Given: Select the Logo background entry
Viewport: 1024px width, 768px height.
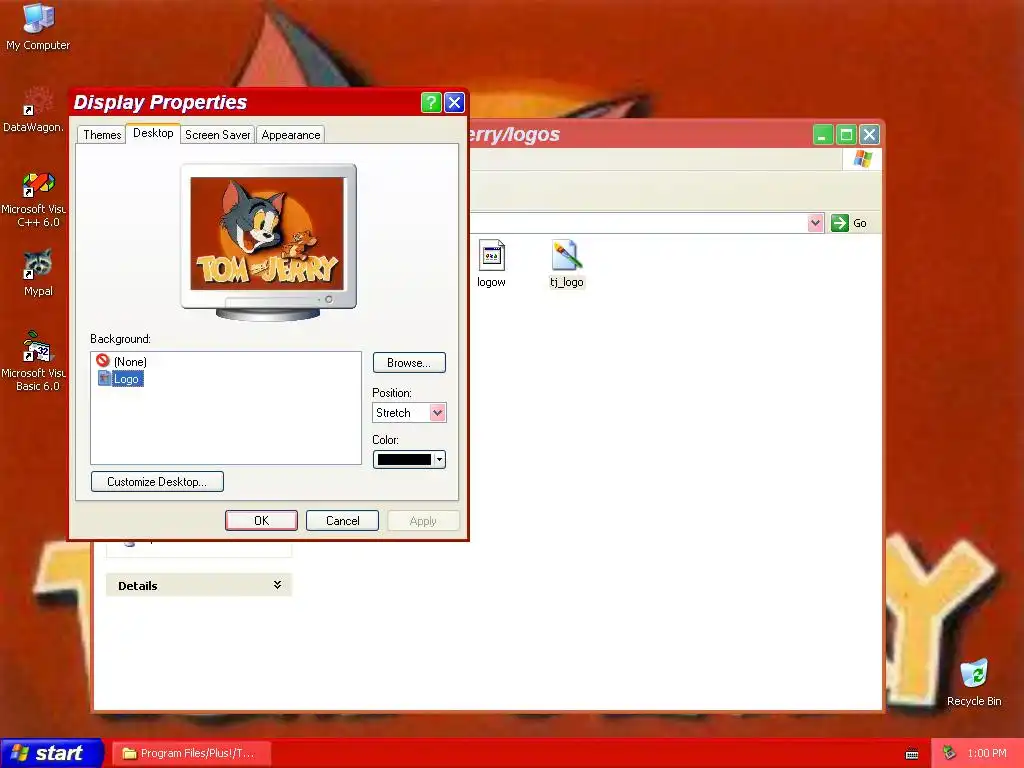Looking at the screenshot, I should pyautogui.click(x=120, y=379).
